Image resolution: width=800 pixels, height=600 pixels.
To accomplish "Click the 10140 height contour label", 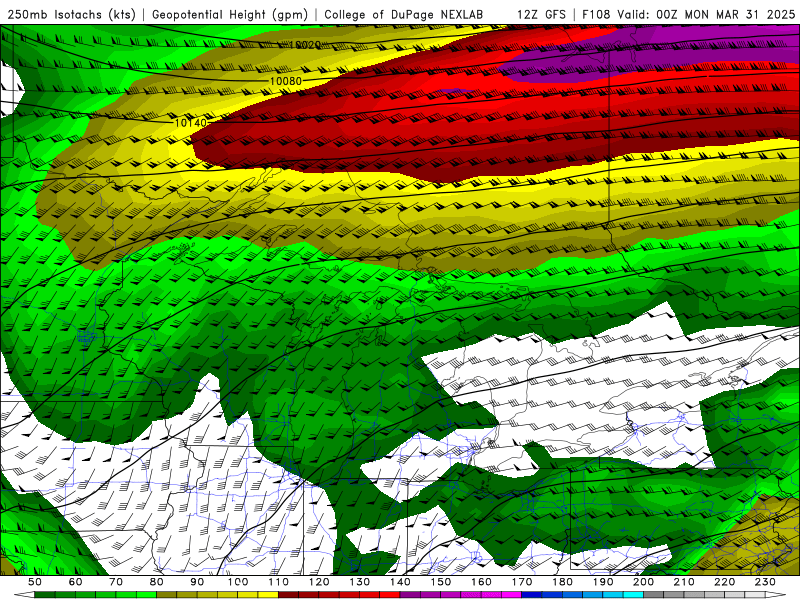I will coord(191,123).
